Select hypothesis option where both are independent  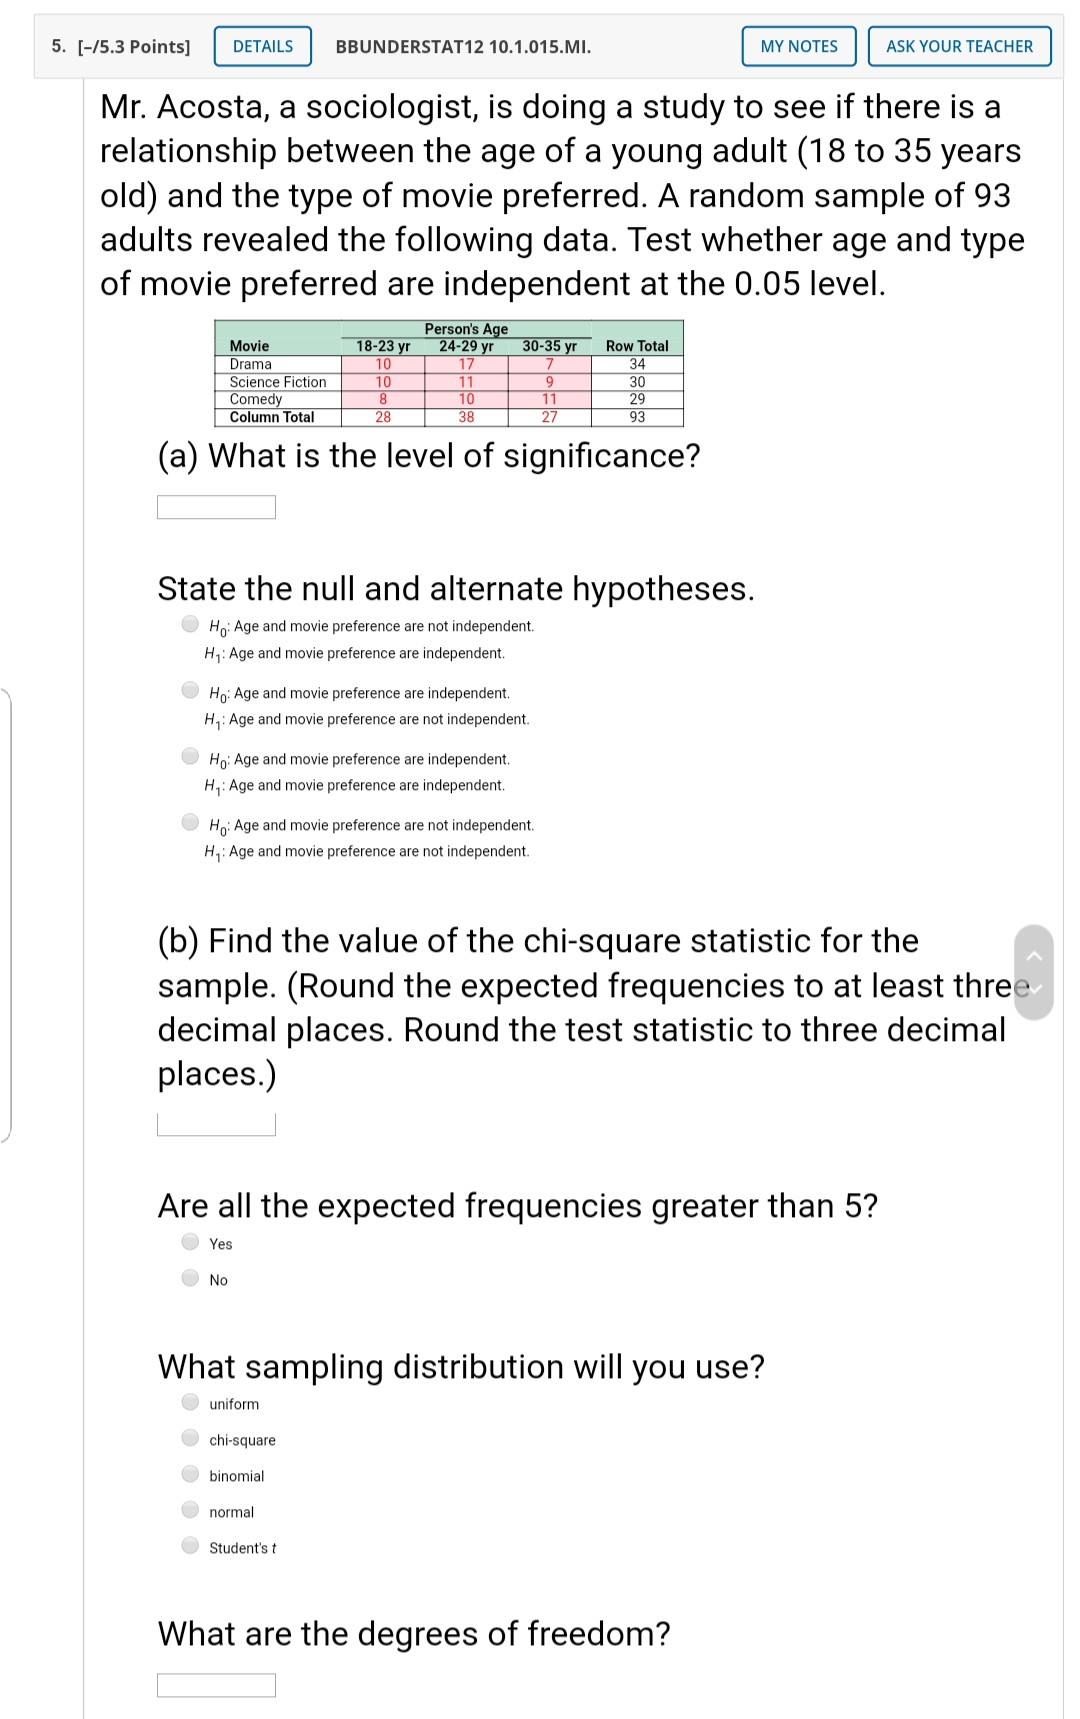[189, 756]
